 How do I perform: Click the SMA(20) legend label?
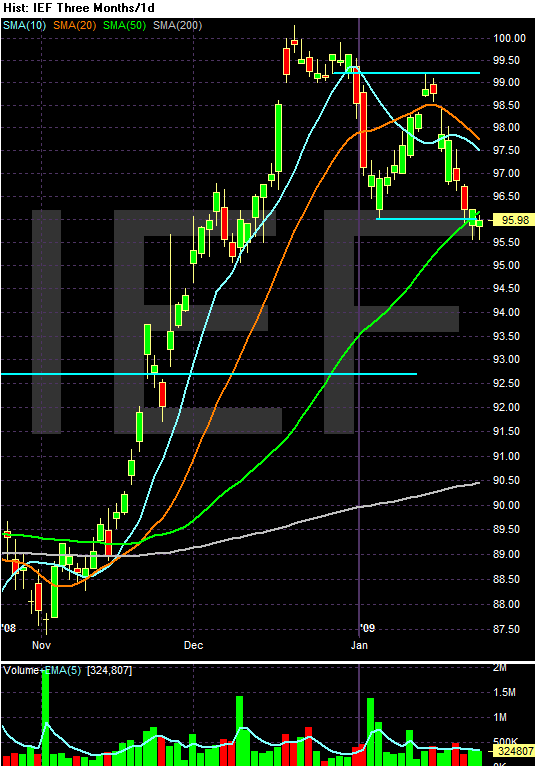click(75, 26)
